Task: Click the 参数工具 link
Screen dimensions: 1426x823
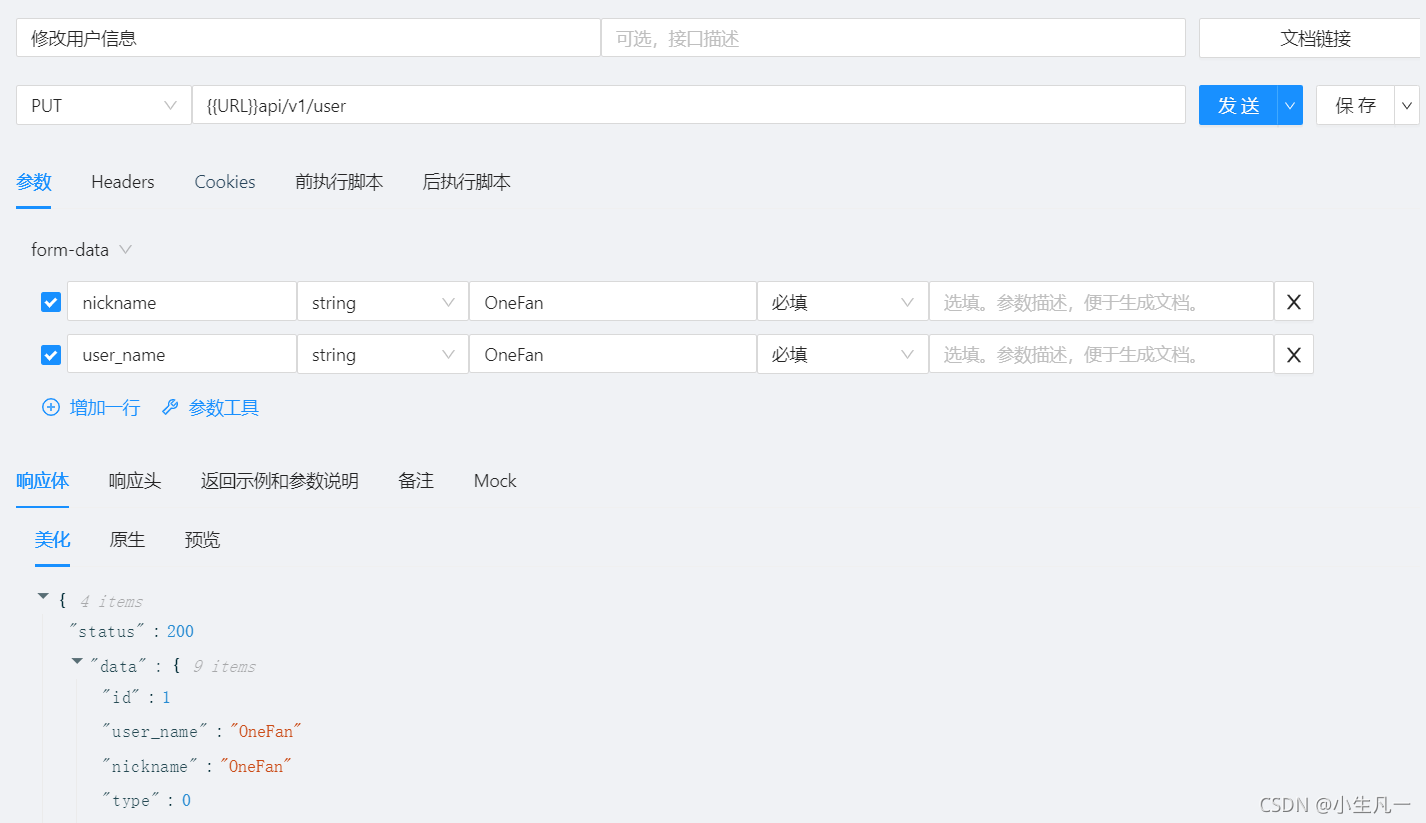Action: coord(224,407)
